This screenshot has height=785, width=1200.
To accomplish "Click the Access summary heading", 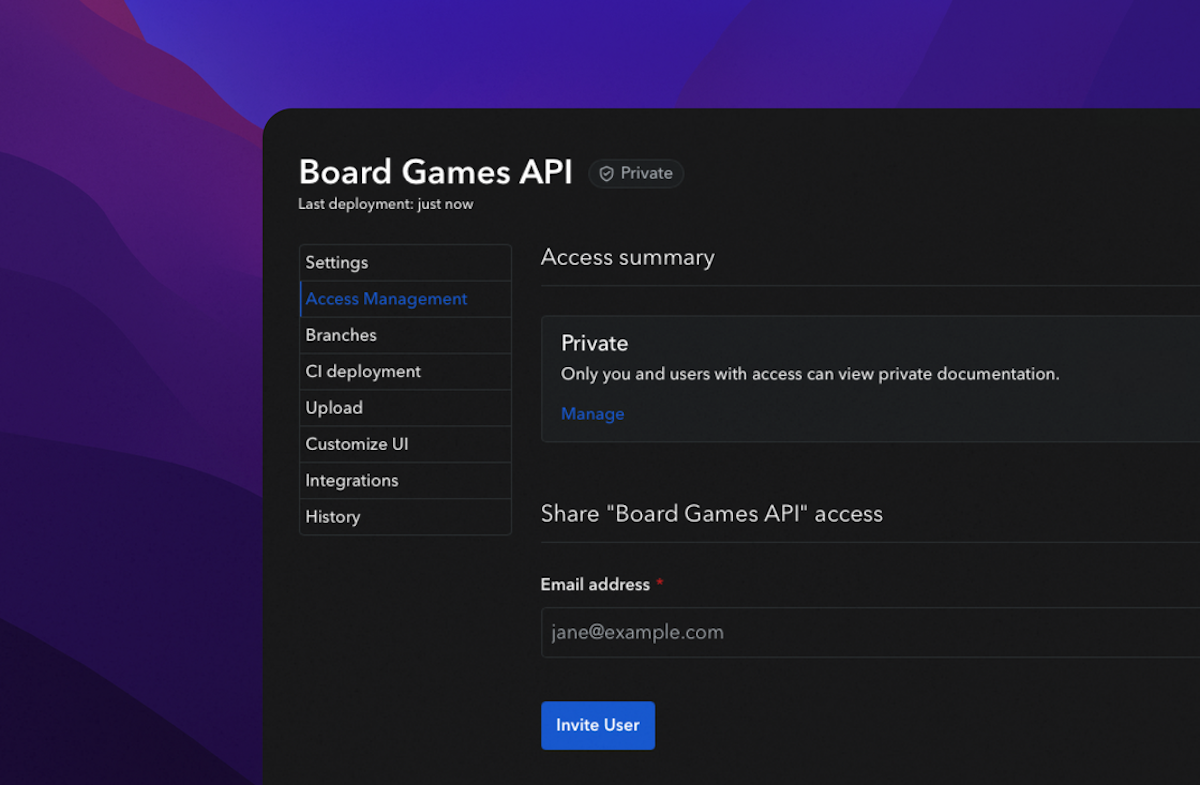I will coord(627,257).
